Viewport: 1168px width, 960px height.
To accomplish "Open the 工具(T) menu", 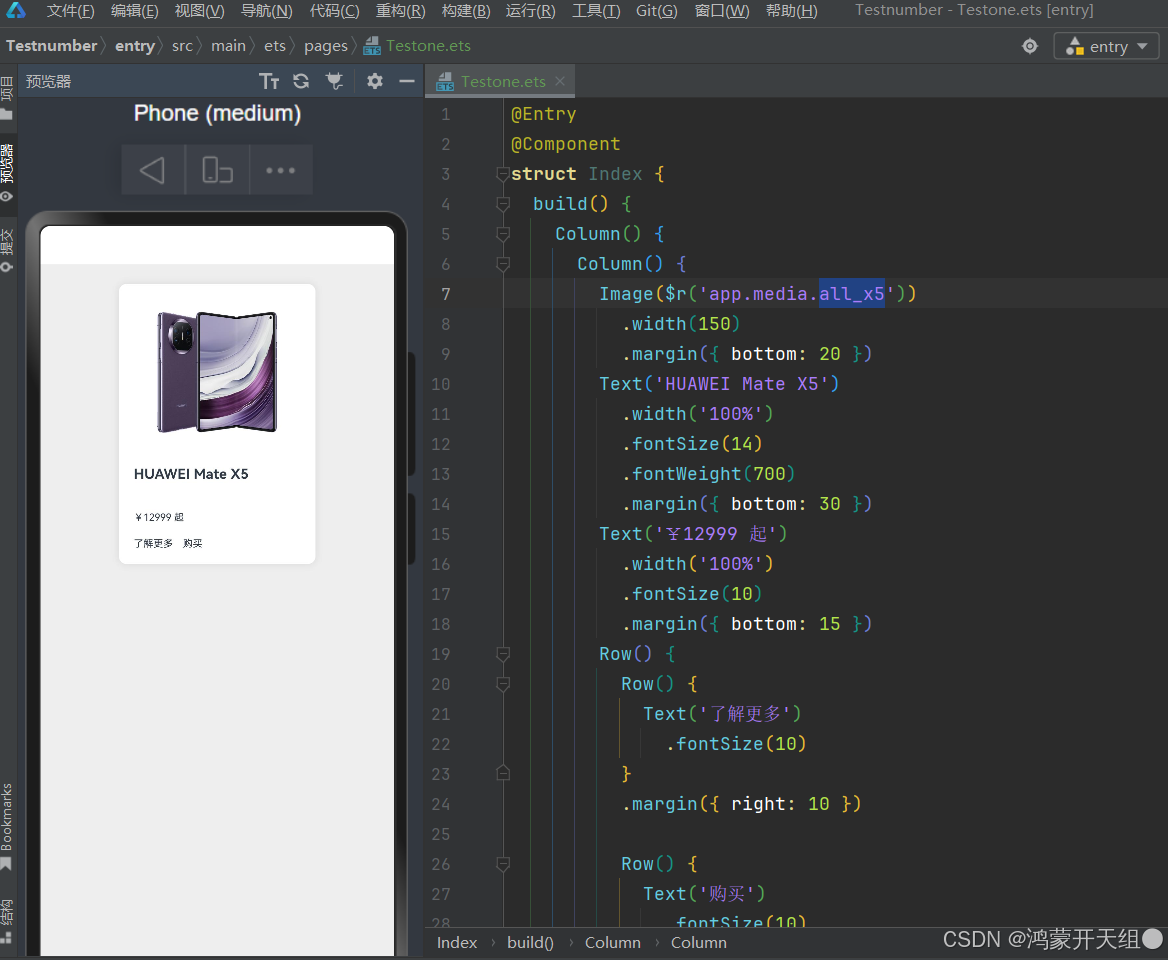I will tap(595, 11).
